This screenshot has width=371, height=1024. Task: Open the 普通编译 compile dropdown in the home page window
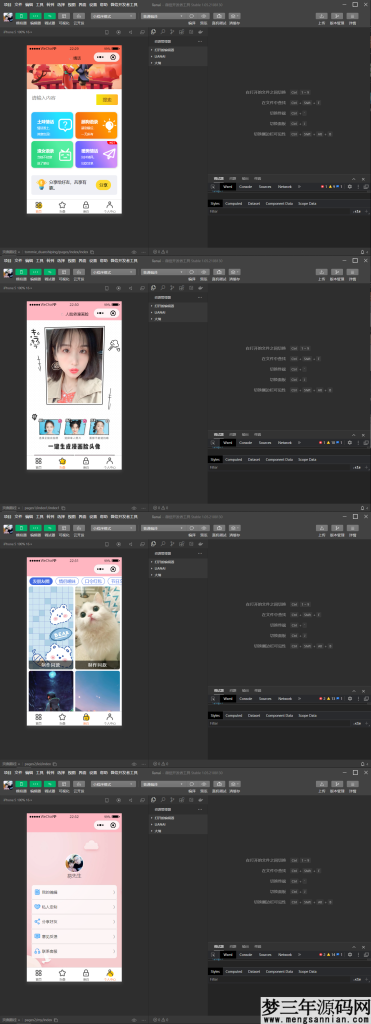(163, 16)
